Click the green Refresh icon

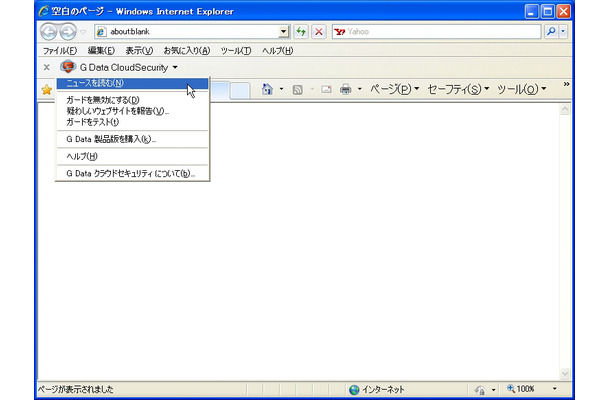click(x=301, y=32)
